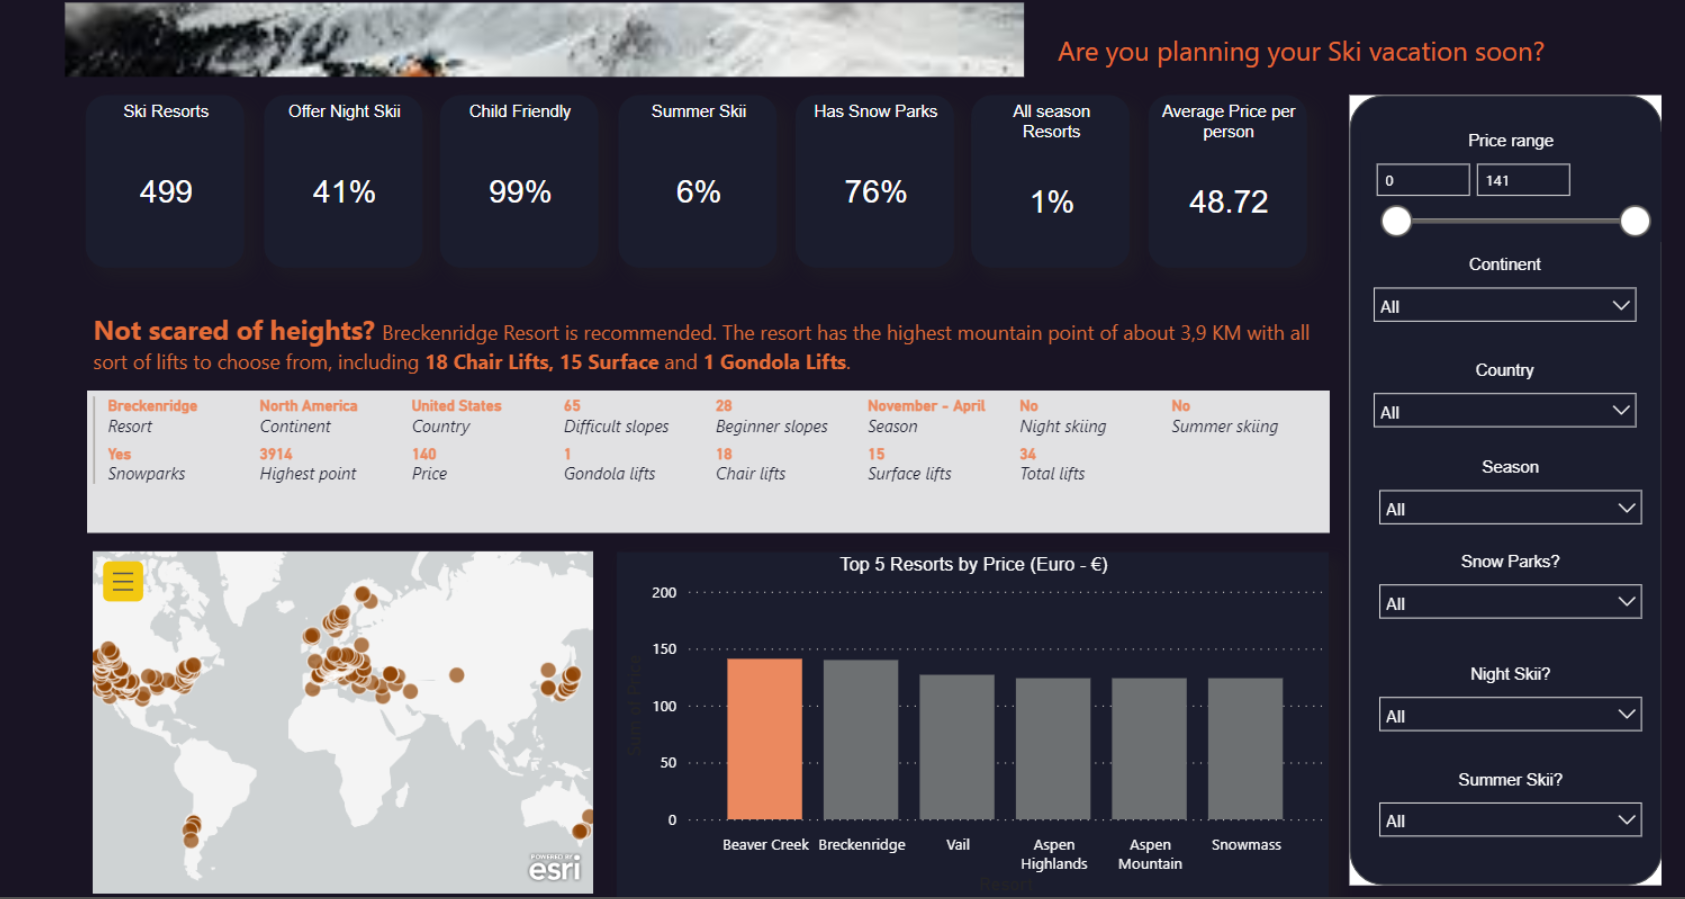
Task: Click the Ski Resorts 499 card
Action: click(x=166, y=180)
